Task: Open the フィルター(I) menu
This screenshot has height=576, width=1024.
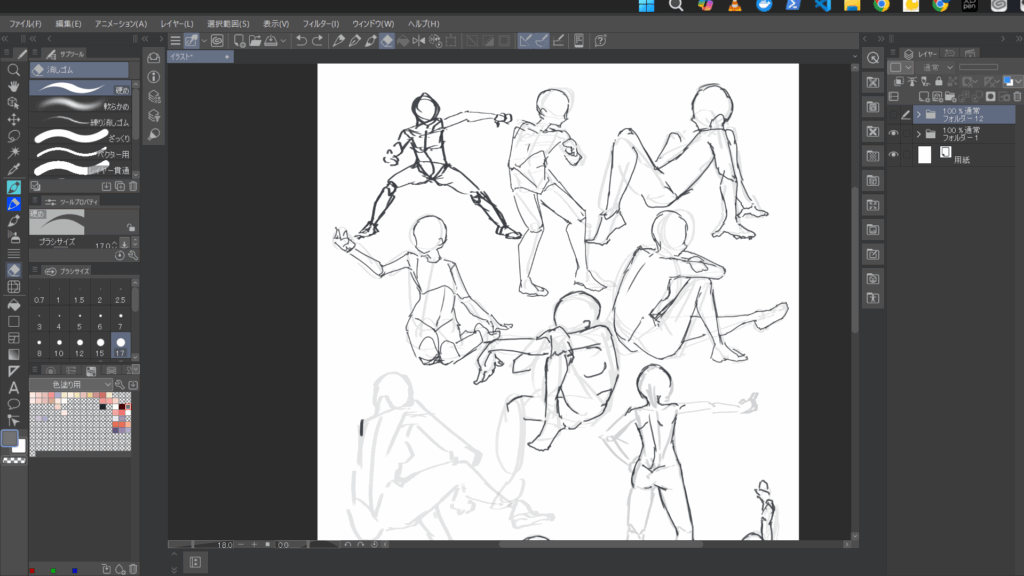Action: [320, 23]
